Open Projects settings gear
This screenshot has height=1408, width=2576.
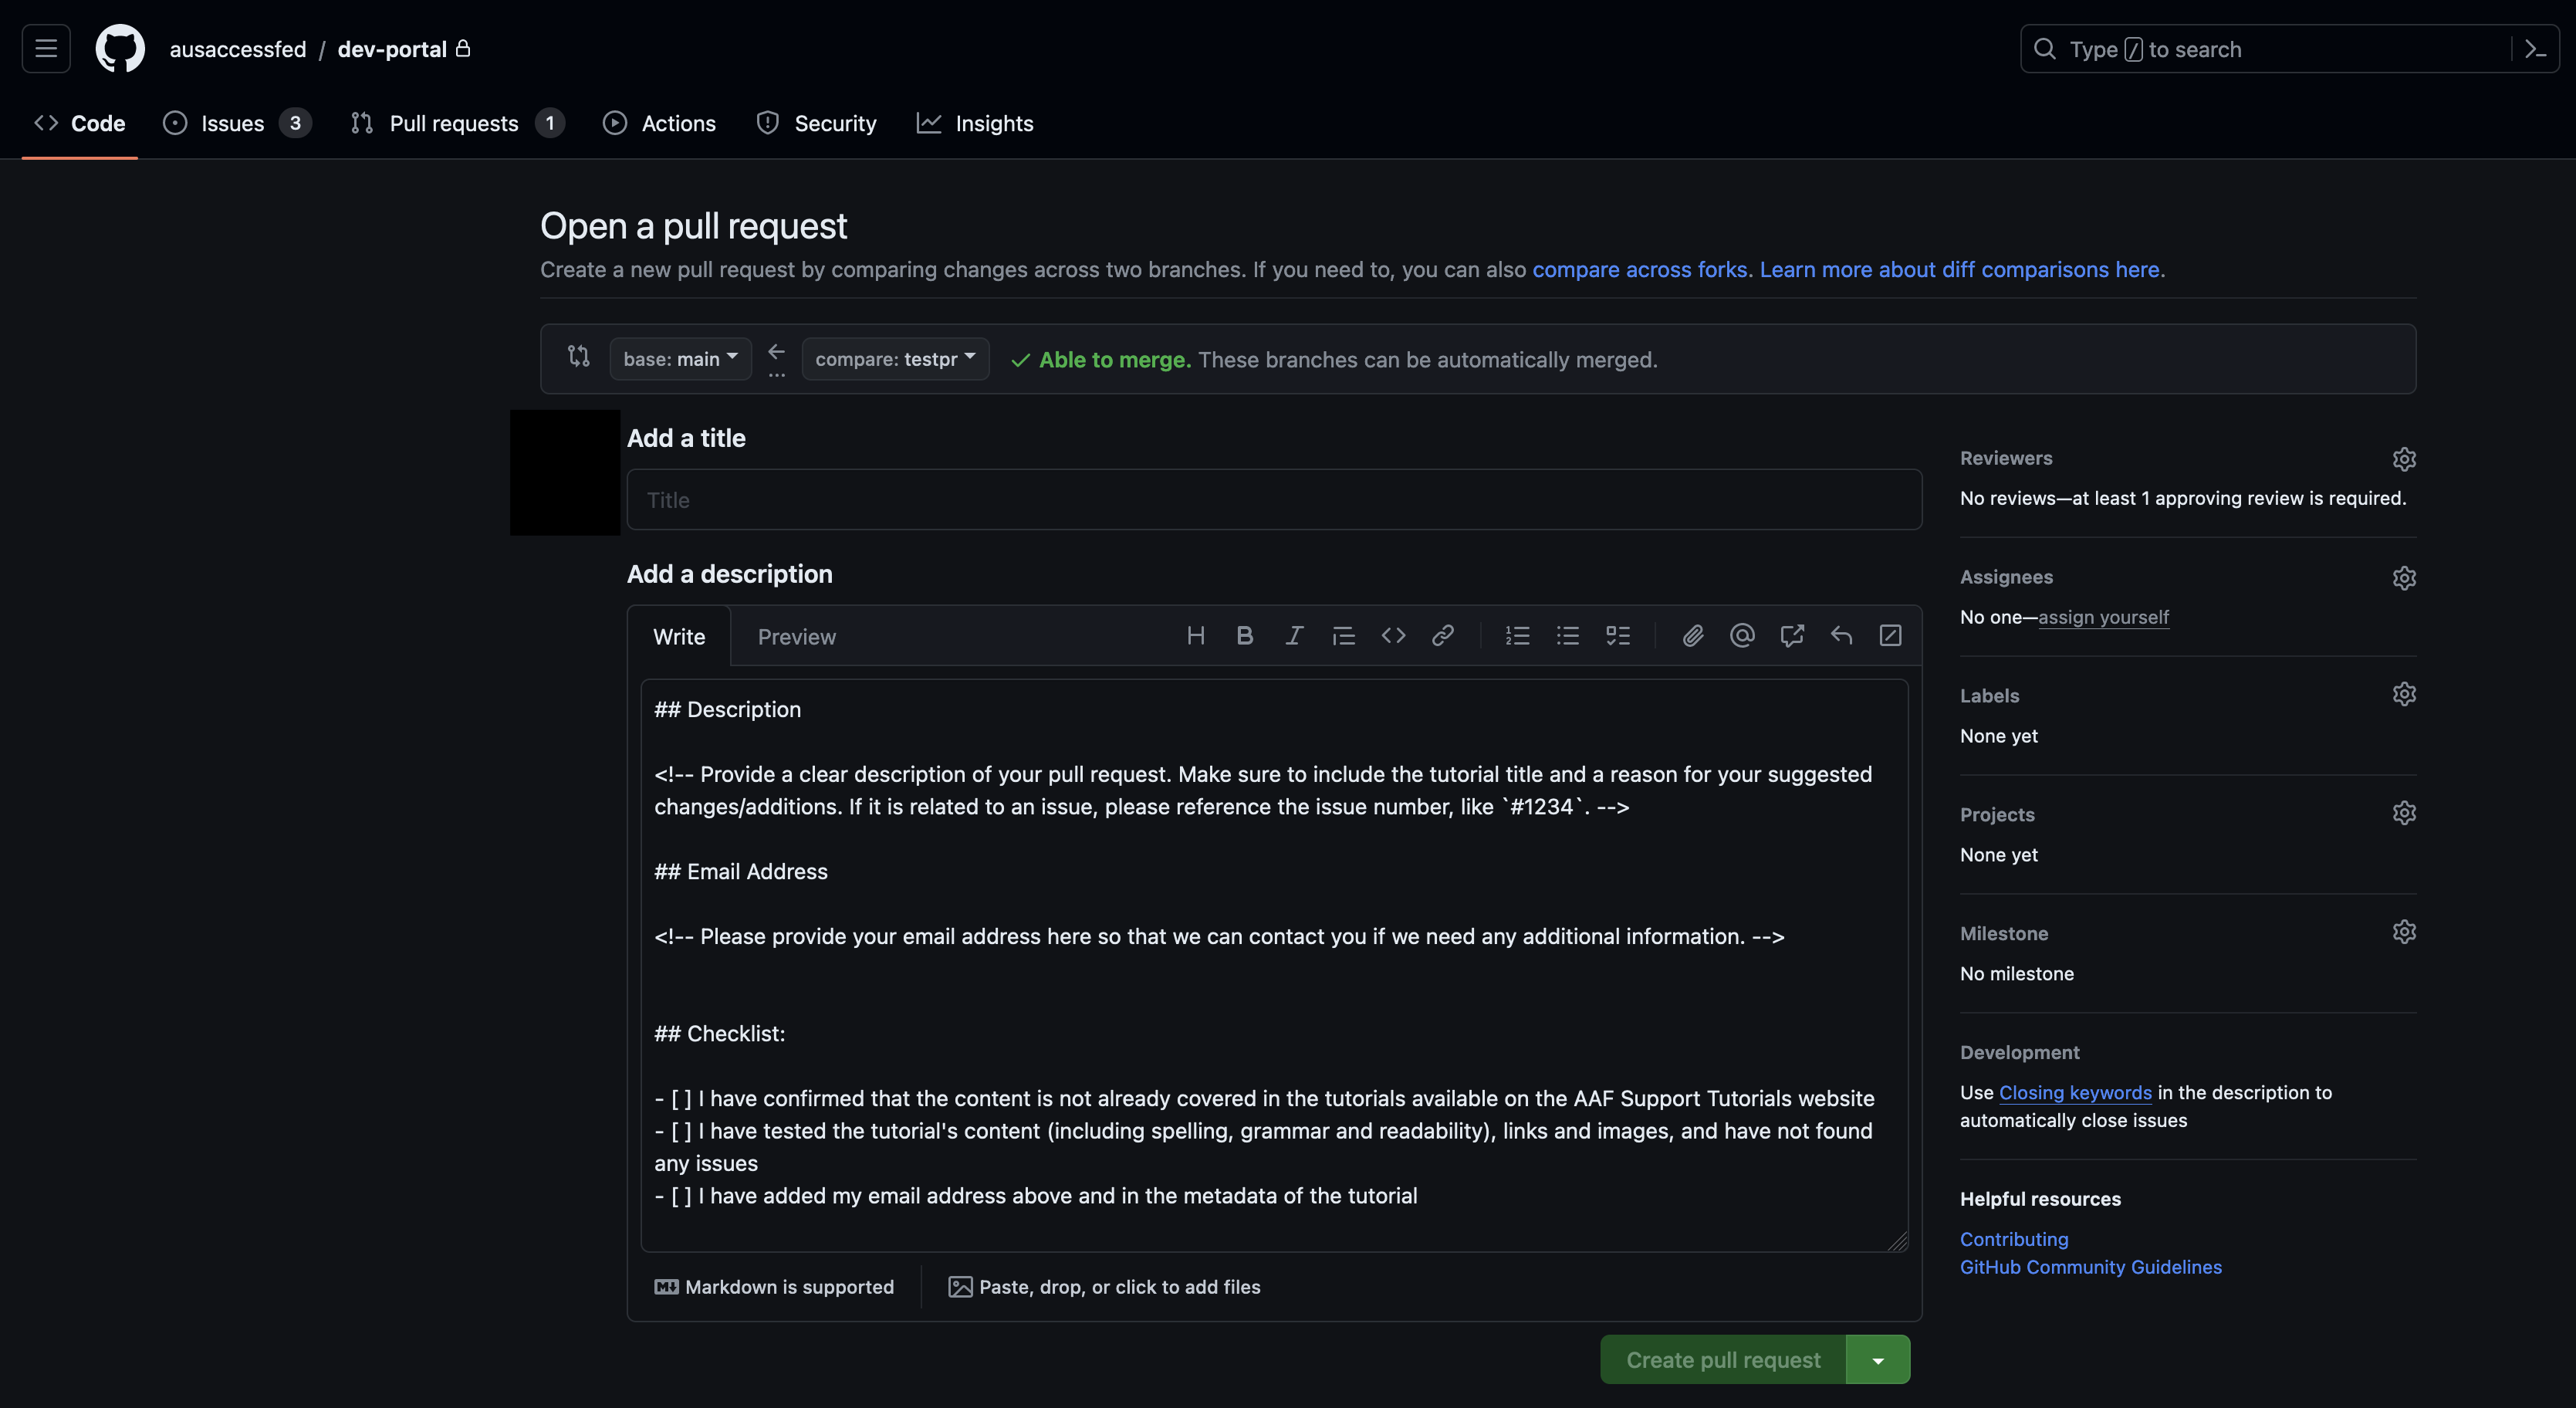(x=2404, y=813)
